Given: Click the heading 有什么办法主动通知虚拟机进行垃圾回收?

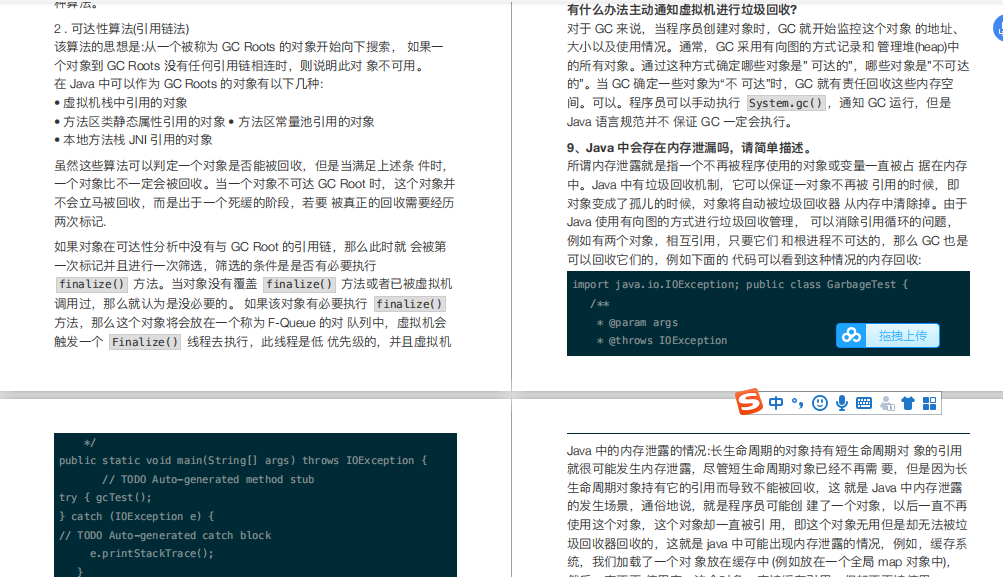Looking at the screenshot, I should click(683, 10).
